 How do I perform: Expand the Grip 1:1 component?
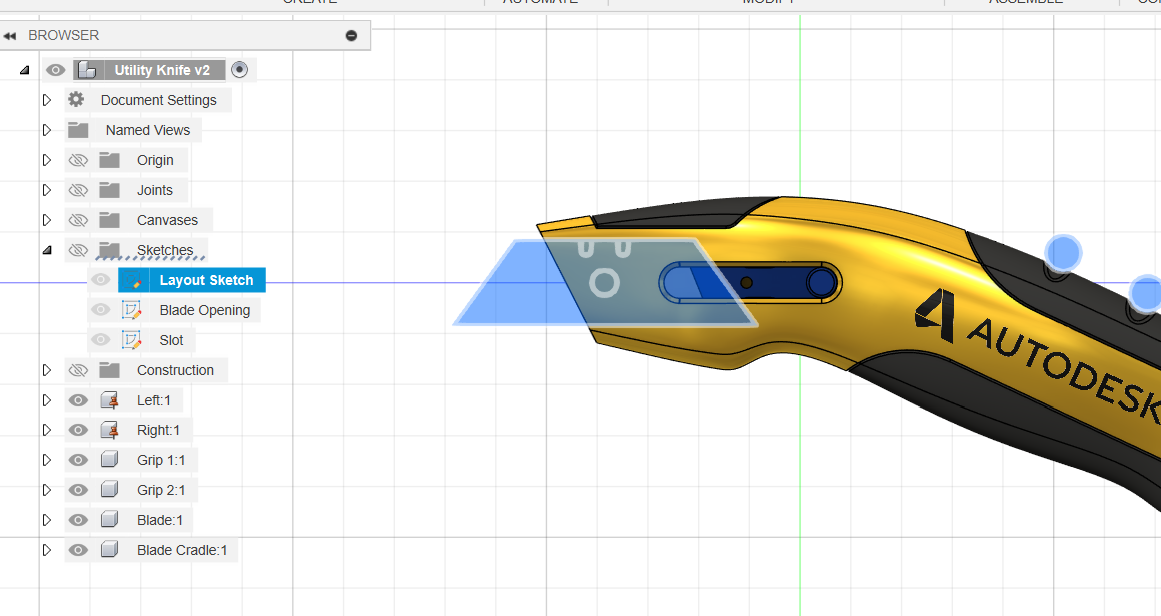tap(47, 461)
